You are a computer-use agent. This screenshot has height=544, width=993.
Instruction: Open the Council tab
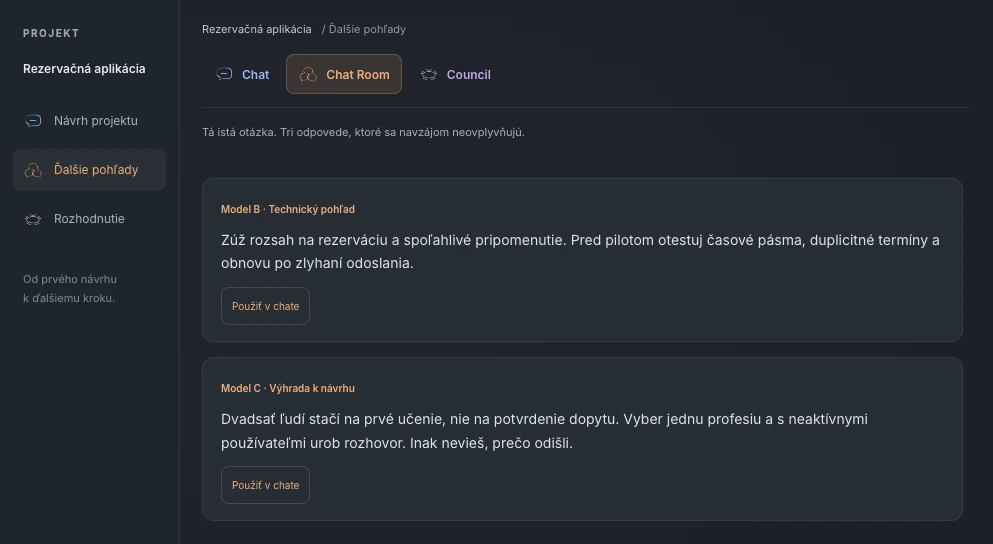[455, 74]
